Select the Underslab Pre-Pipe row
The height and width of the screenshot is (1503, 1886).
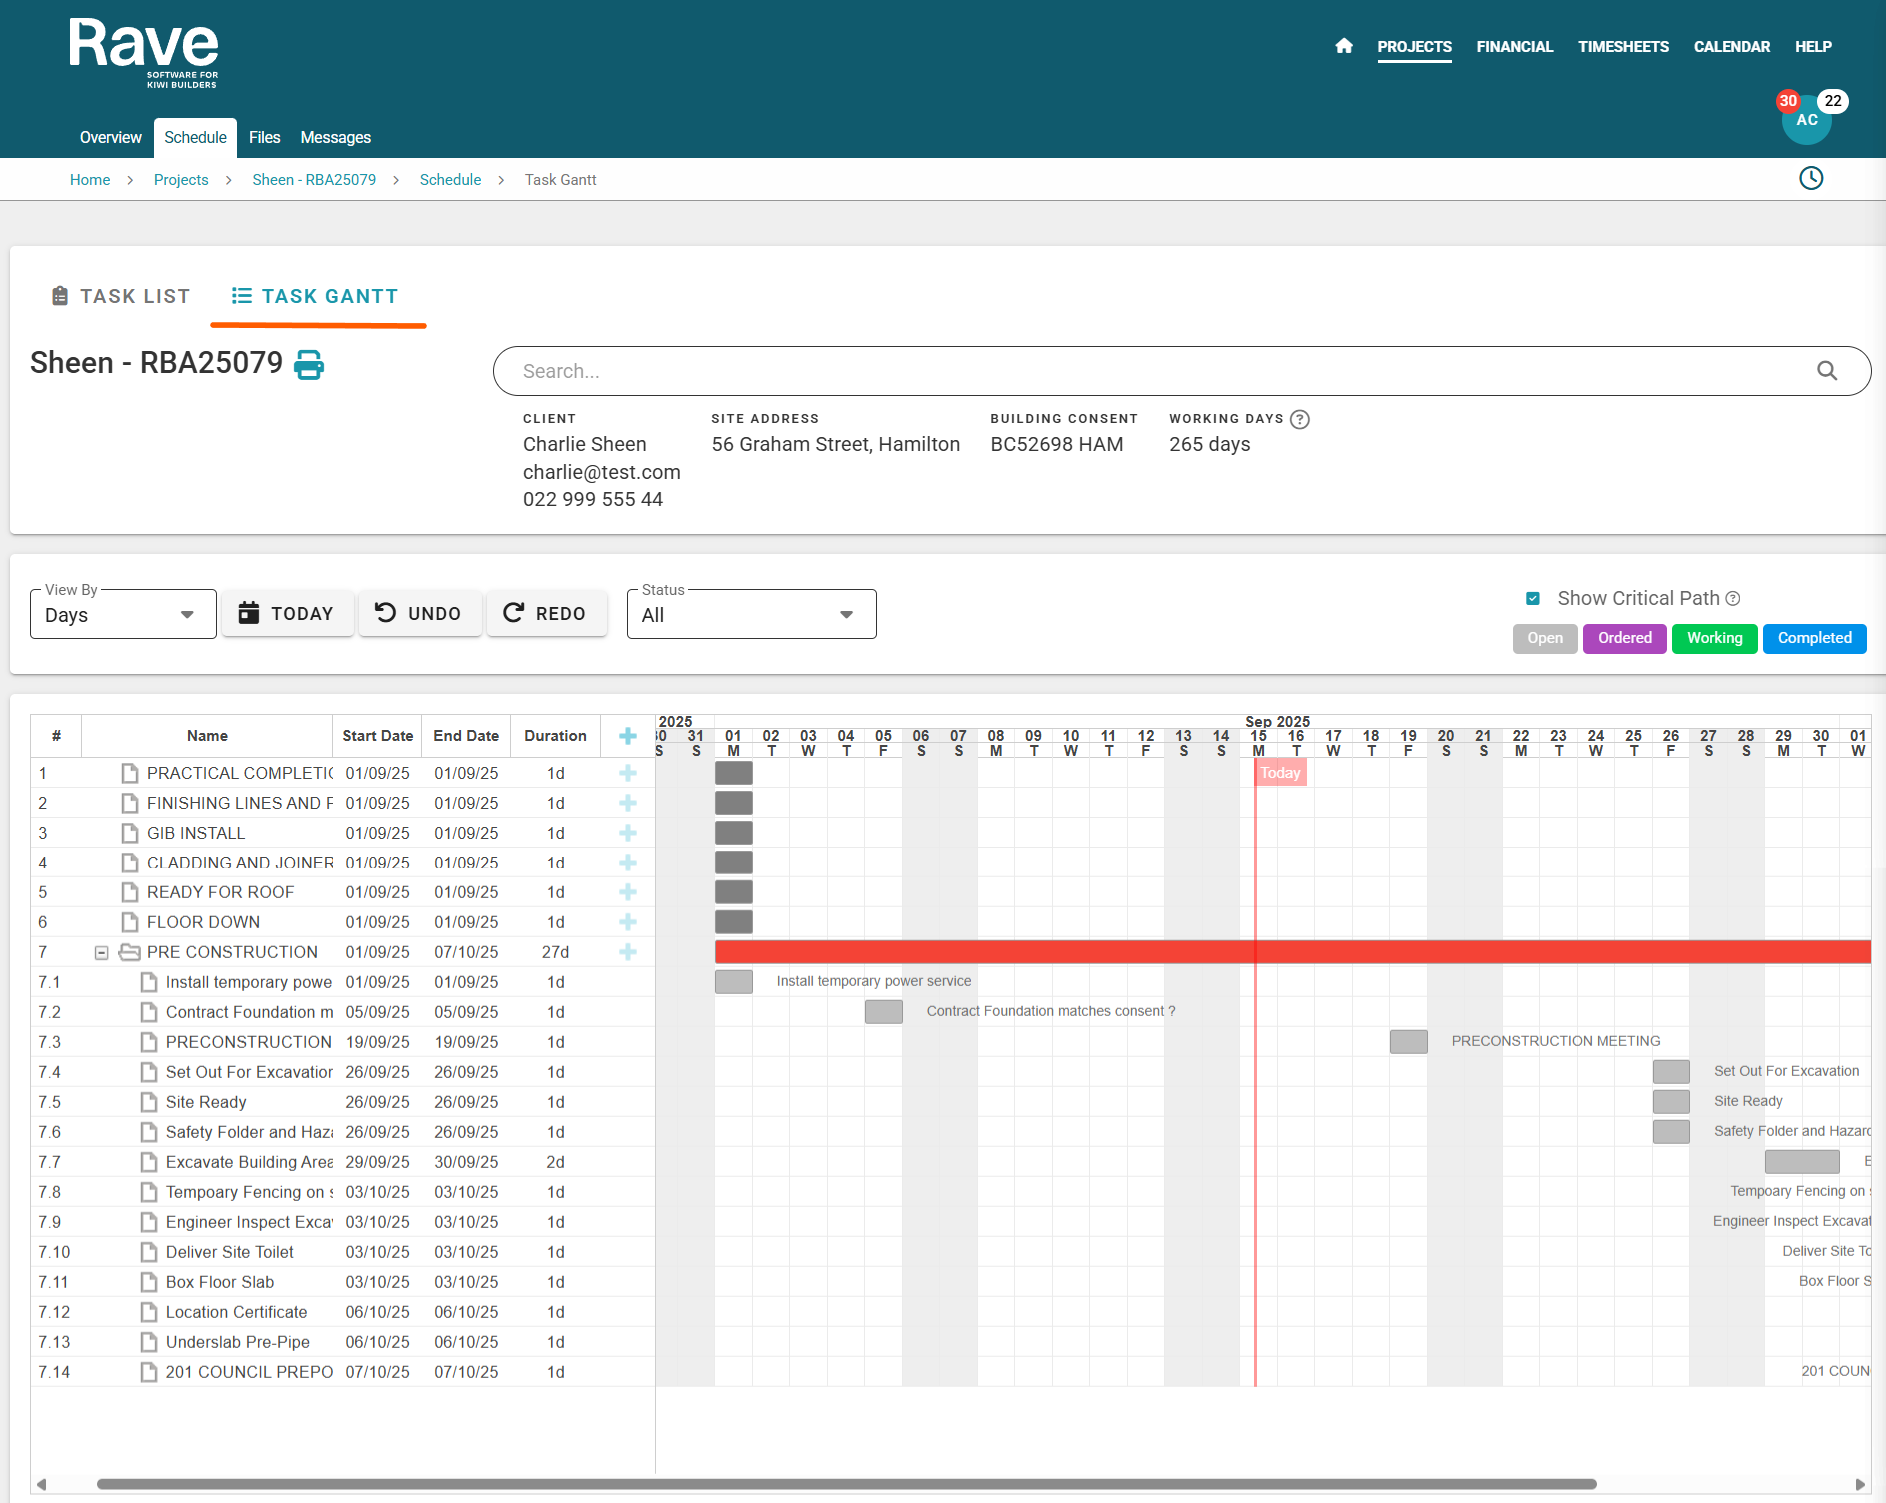click(343, 1342)
